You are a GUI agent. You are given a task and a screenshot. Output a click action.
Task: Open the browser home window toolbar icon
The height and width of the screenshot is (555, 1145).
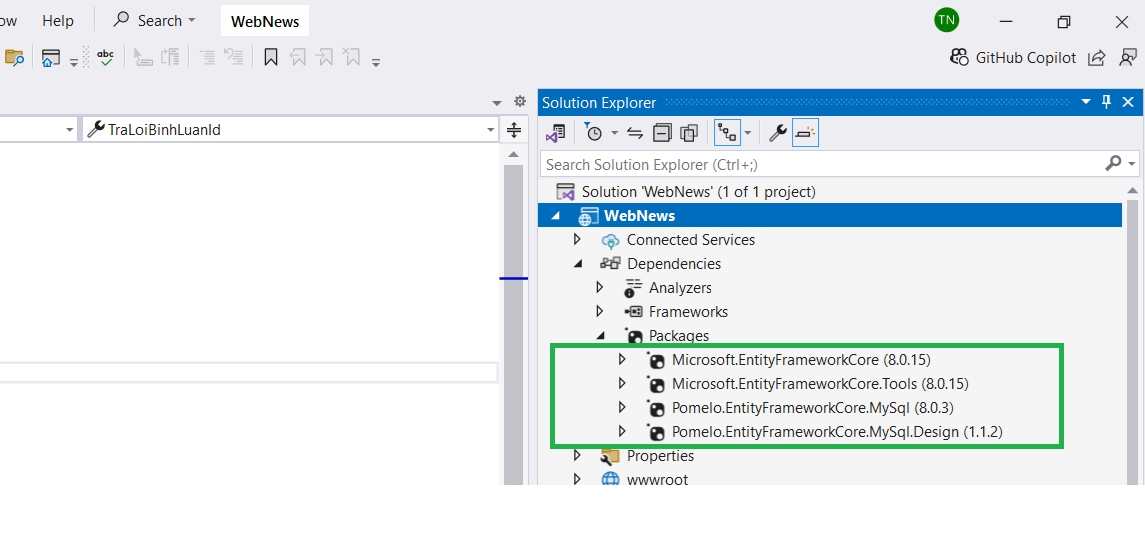(x=50, y=58)
